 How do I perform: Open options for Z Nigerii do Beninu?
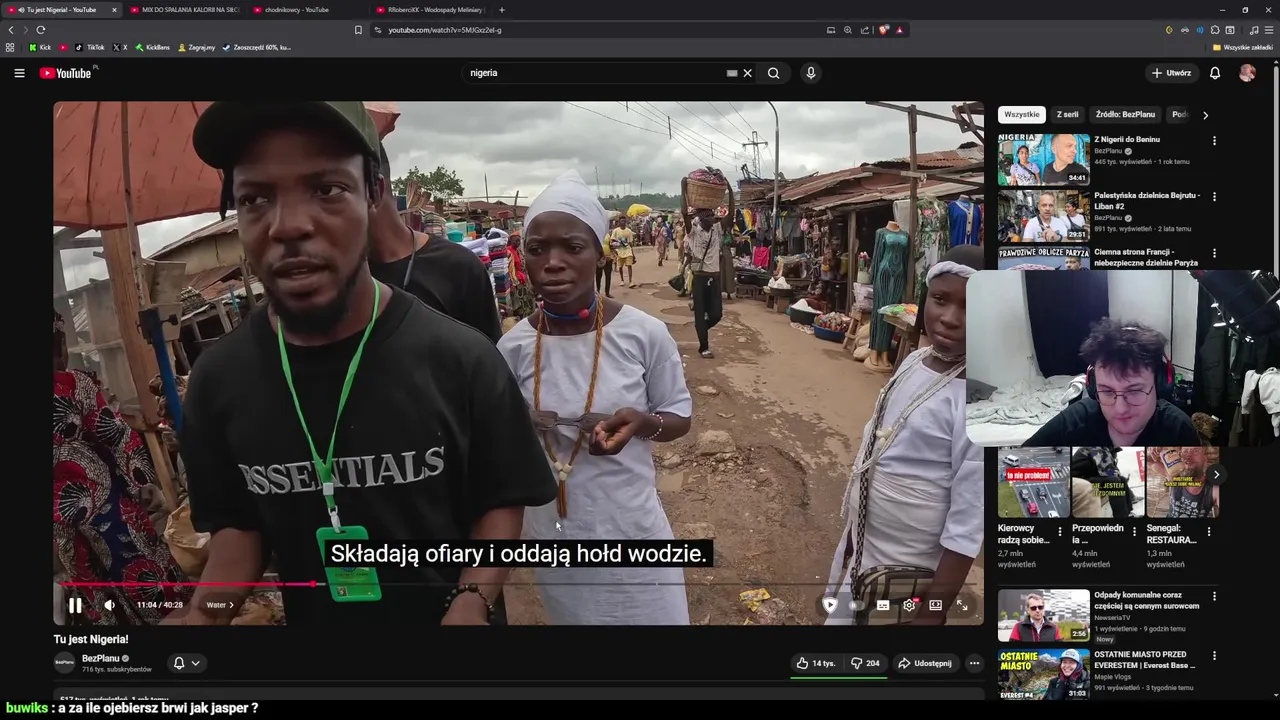[1214, 141]
